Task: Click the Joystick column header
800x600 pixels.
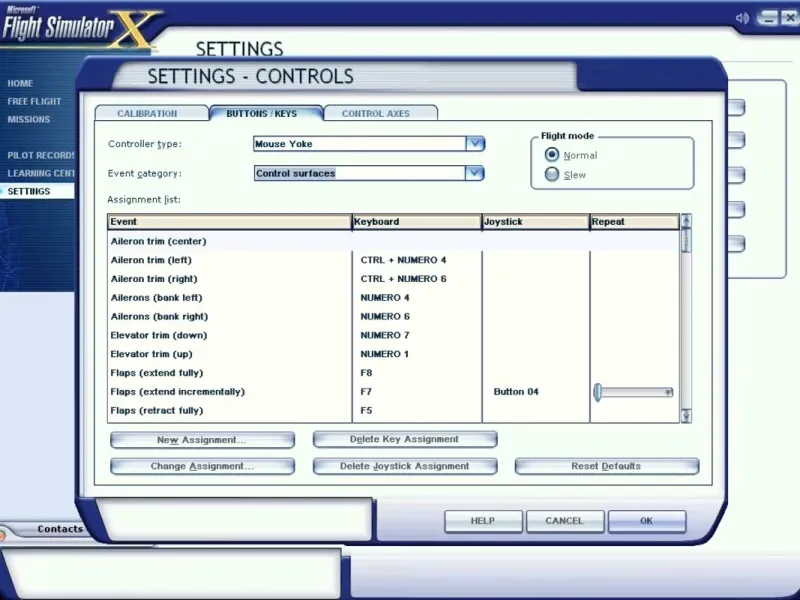Action: tap(536, 222)
